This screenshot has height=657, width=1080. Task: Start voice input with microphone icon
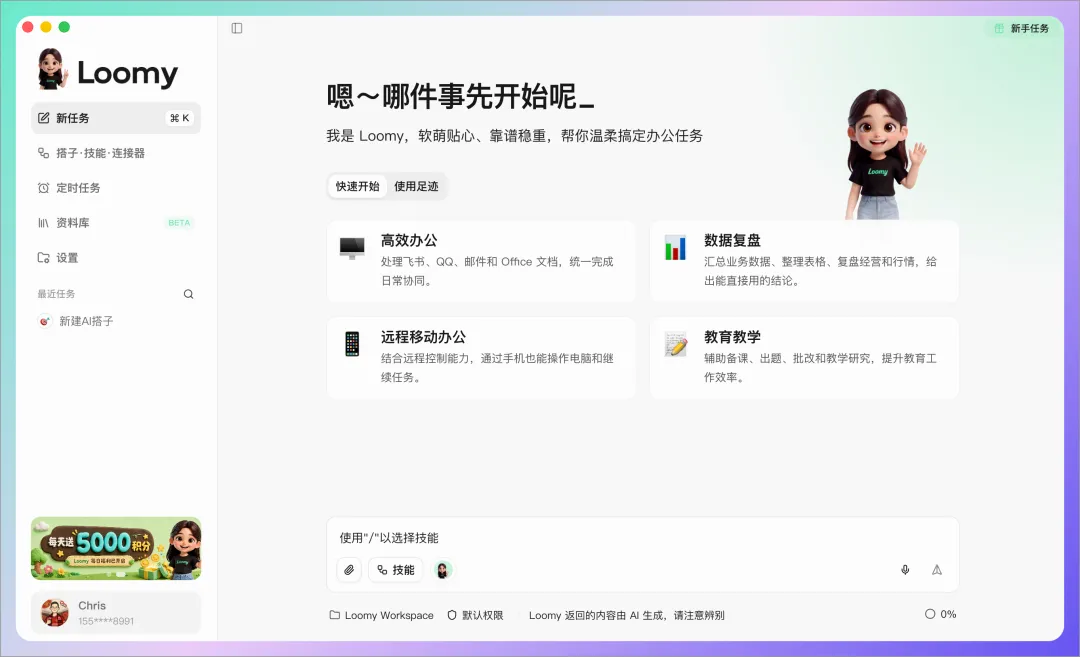(x=905, y=570)
